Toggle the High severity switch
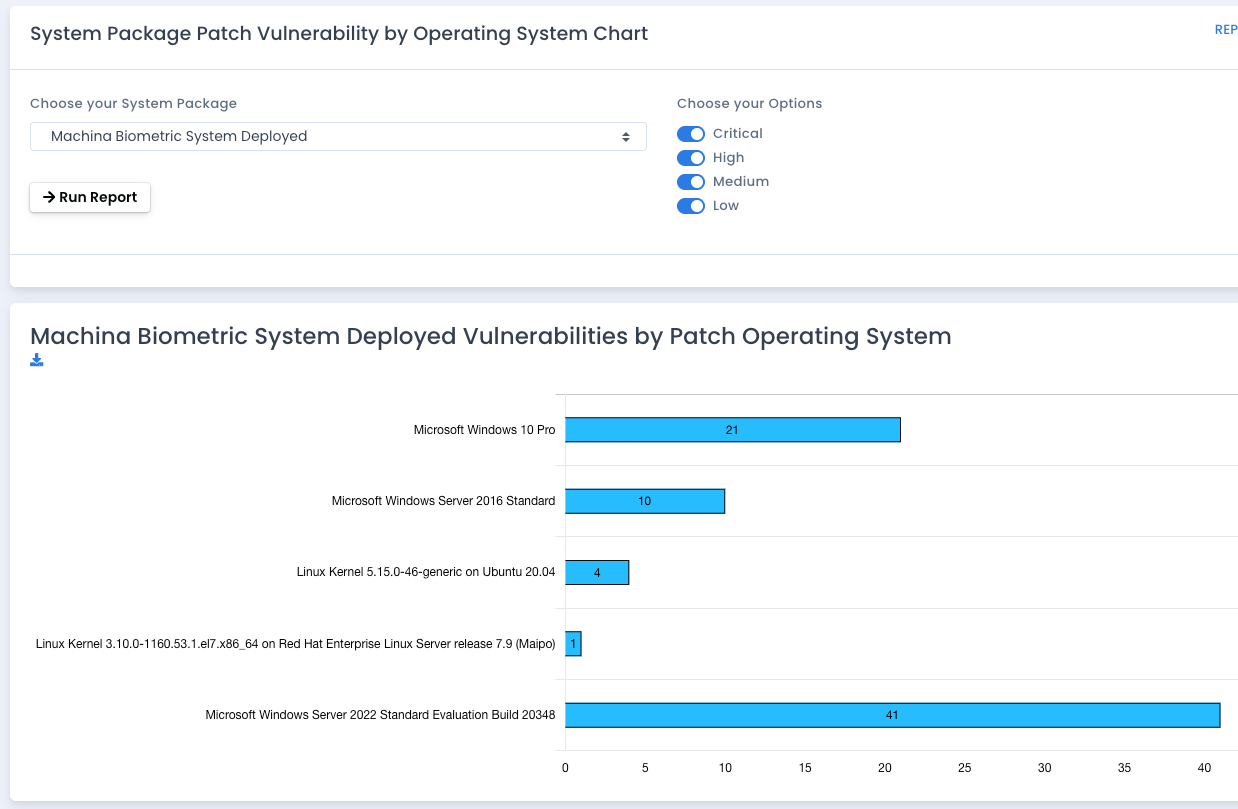Screen dimensions: 1238x809 pyautogui.click(x=691, y=158)
